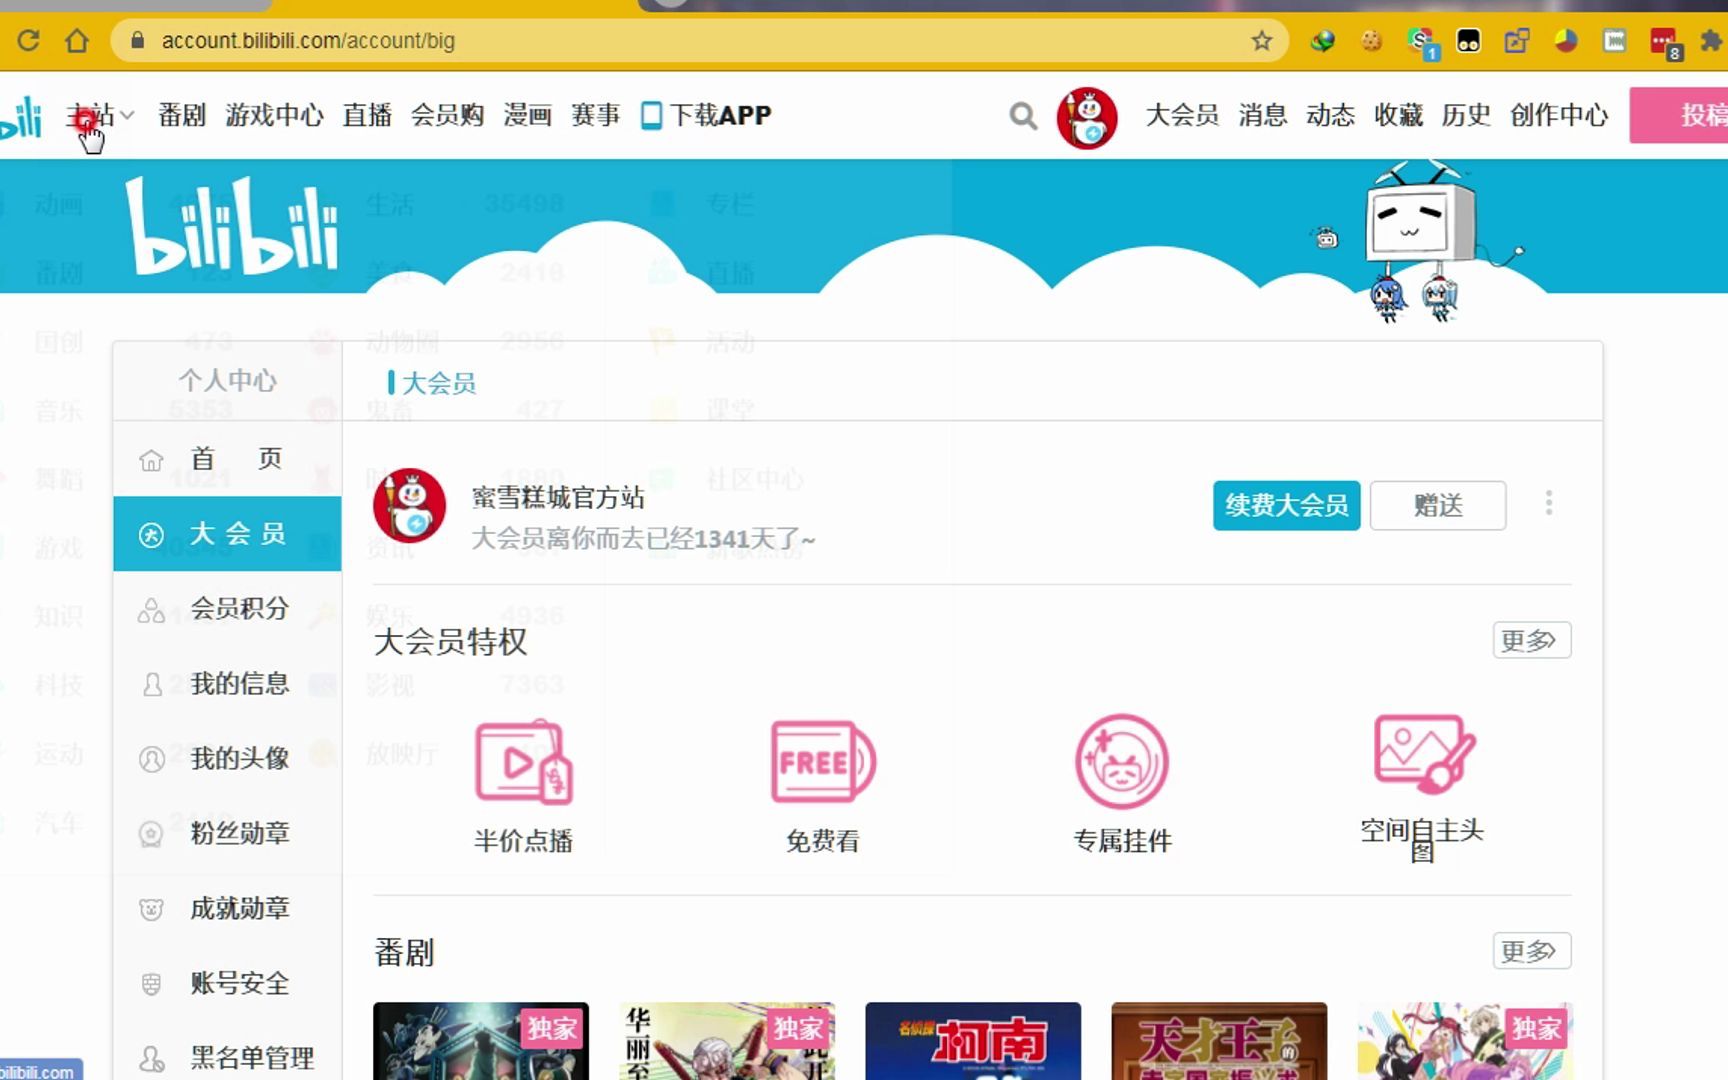The height and width of the screenshot is (1080, 1728).
Task: Open the three-dot more options menu
Action: click(1549, 503)
